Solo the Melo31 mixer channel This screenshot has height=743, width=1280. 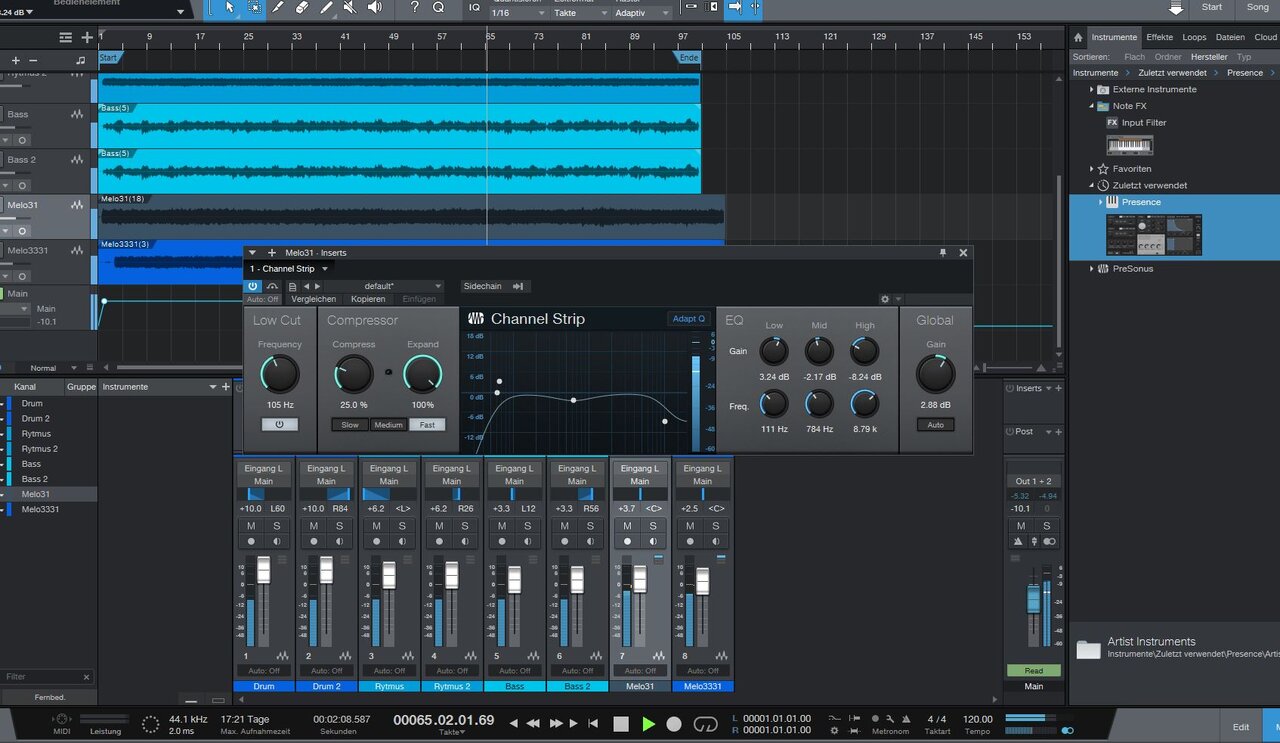click(x=652, y=526)
